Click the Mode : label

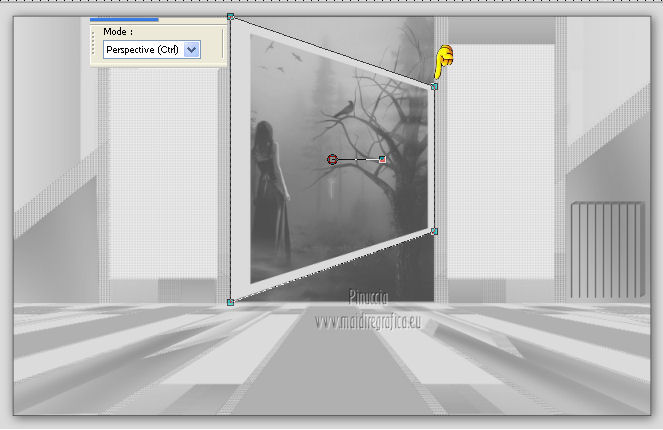pyautogui.click(x=118, y=32)
